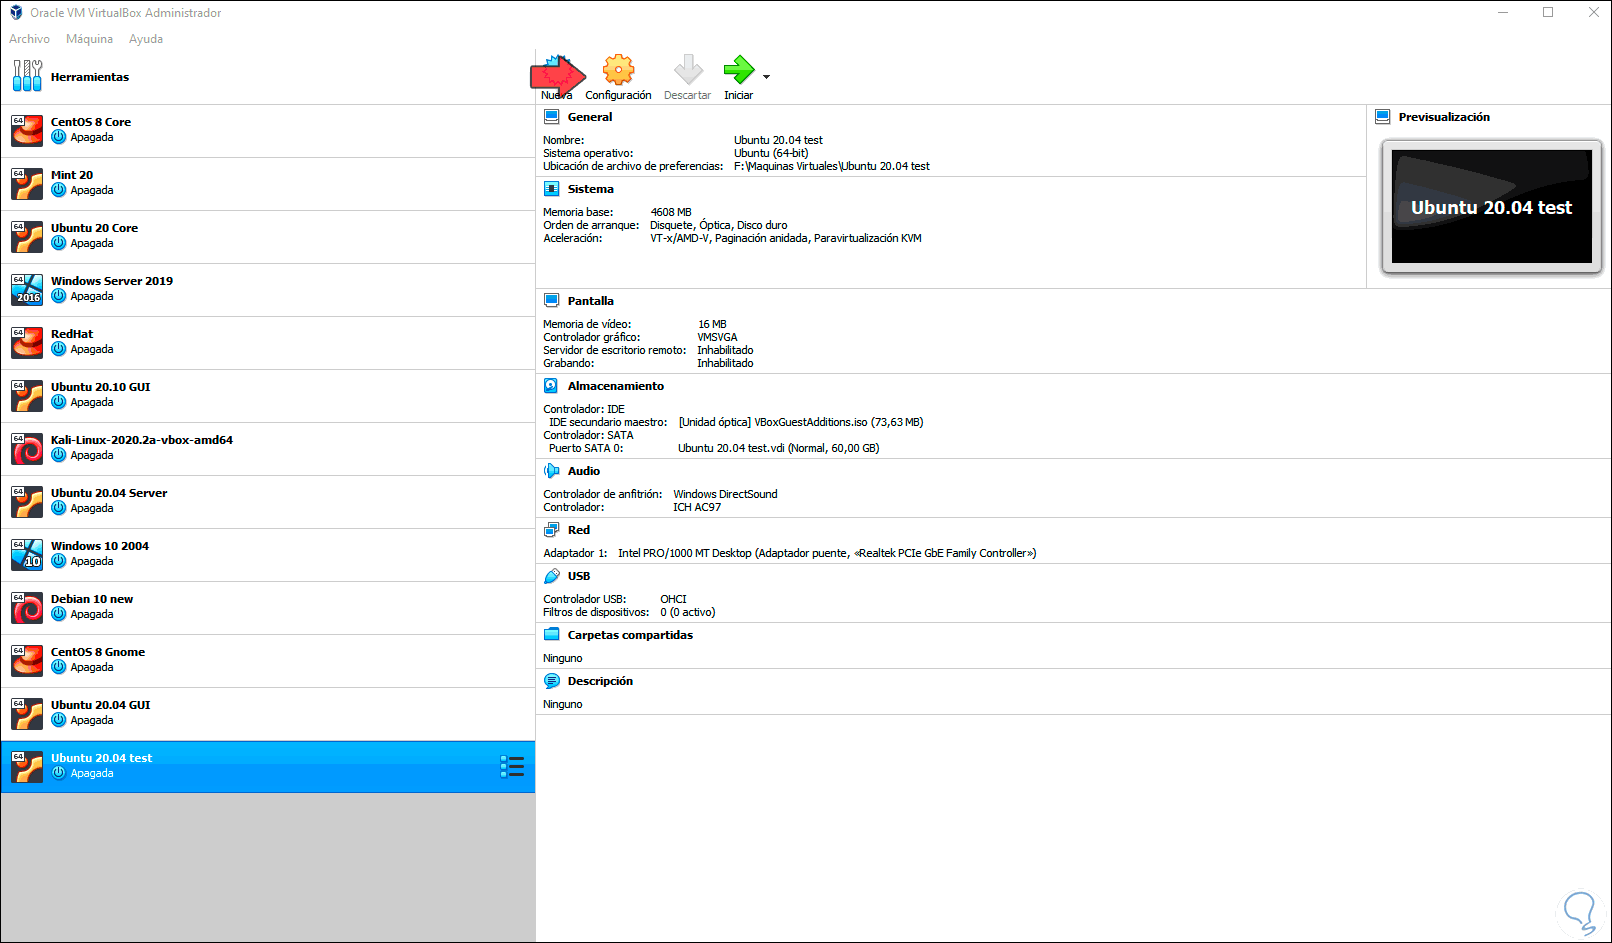Viewport: 1612px width, 943px height.
Task: Click the Windows 10 2004 OS icon
Action: tap(27, 554)
